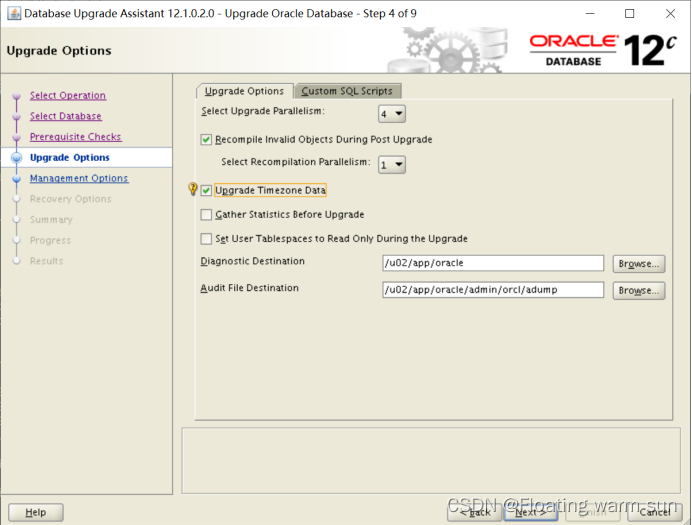The image size is (692, 525).
Task: Uncheck Upgrade Timezone Data checkbox
Action: point(206,191)
